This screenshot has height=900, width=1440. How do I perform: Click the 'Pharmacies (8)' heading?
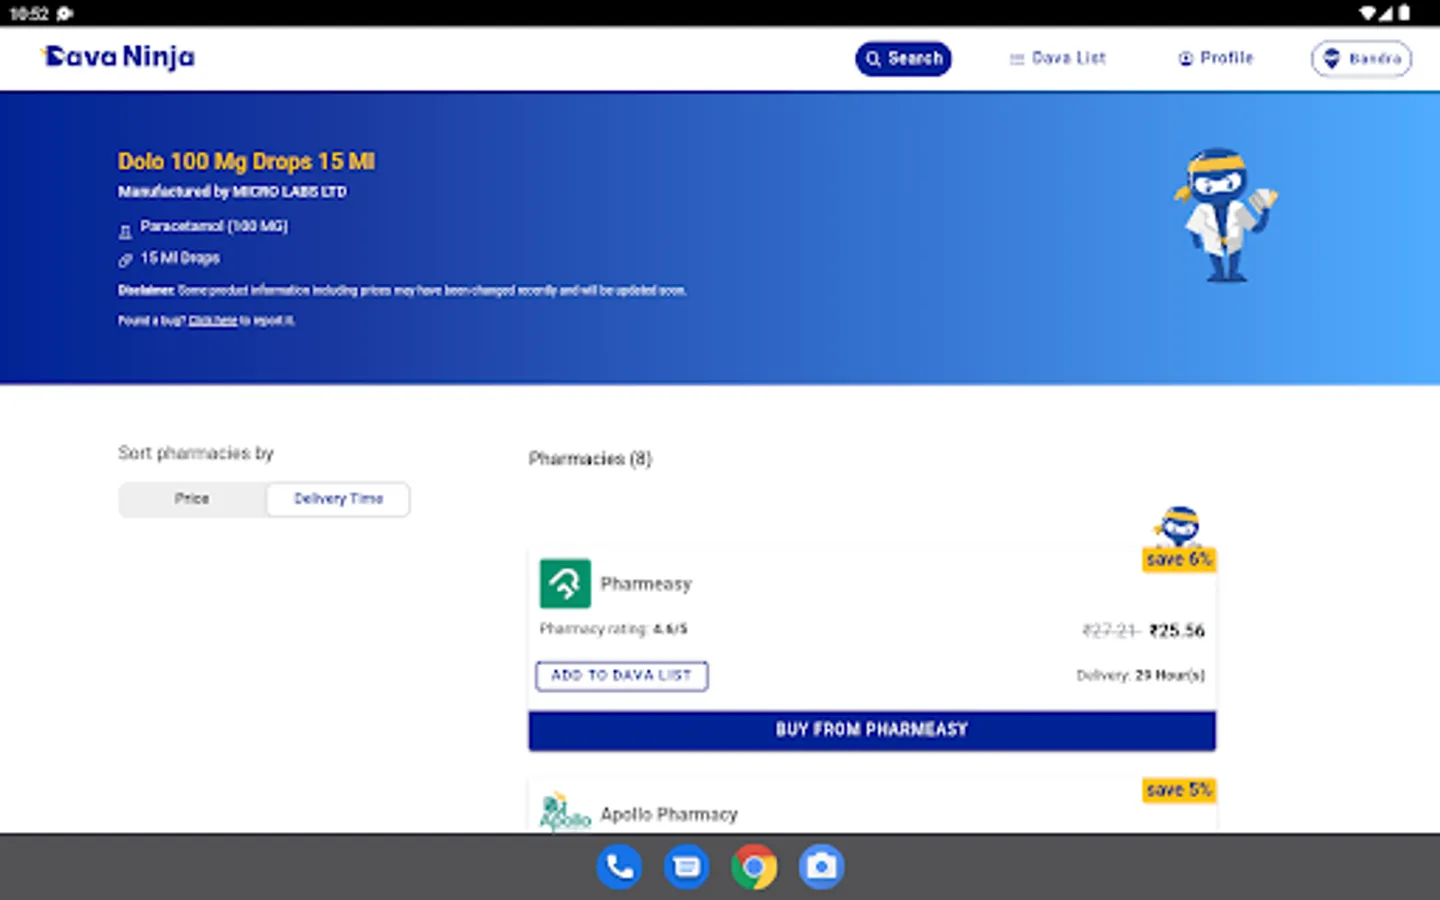590,459
